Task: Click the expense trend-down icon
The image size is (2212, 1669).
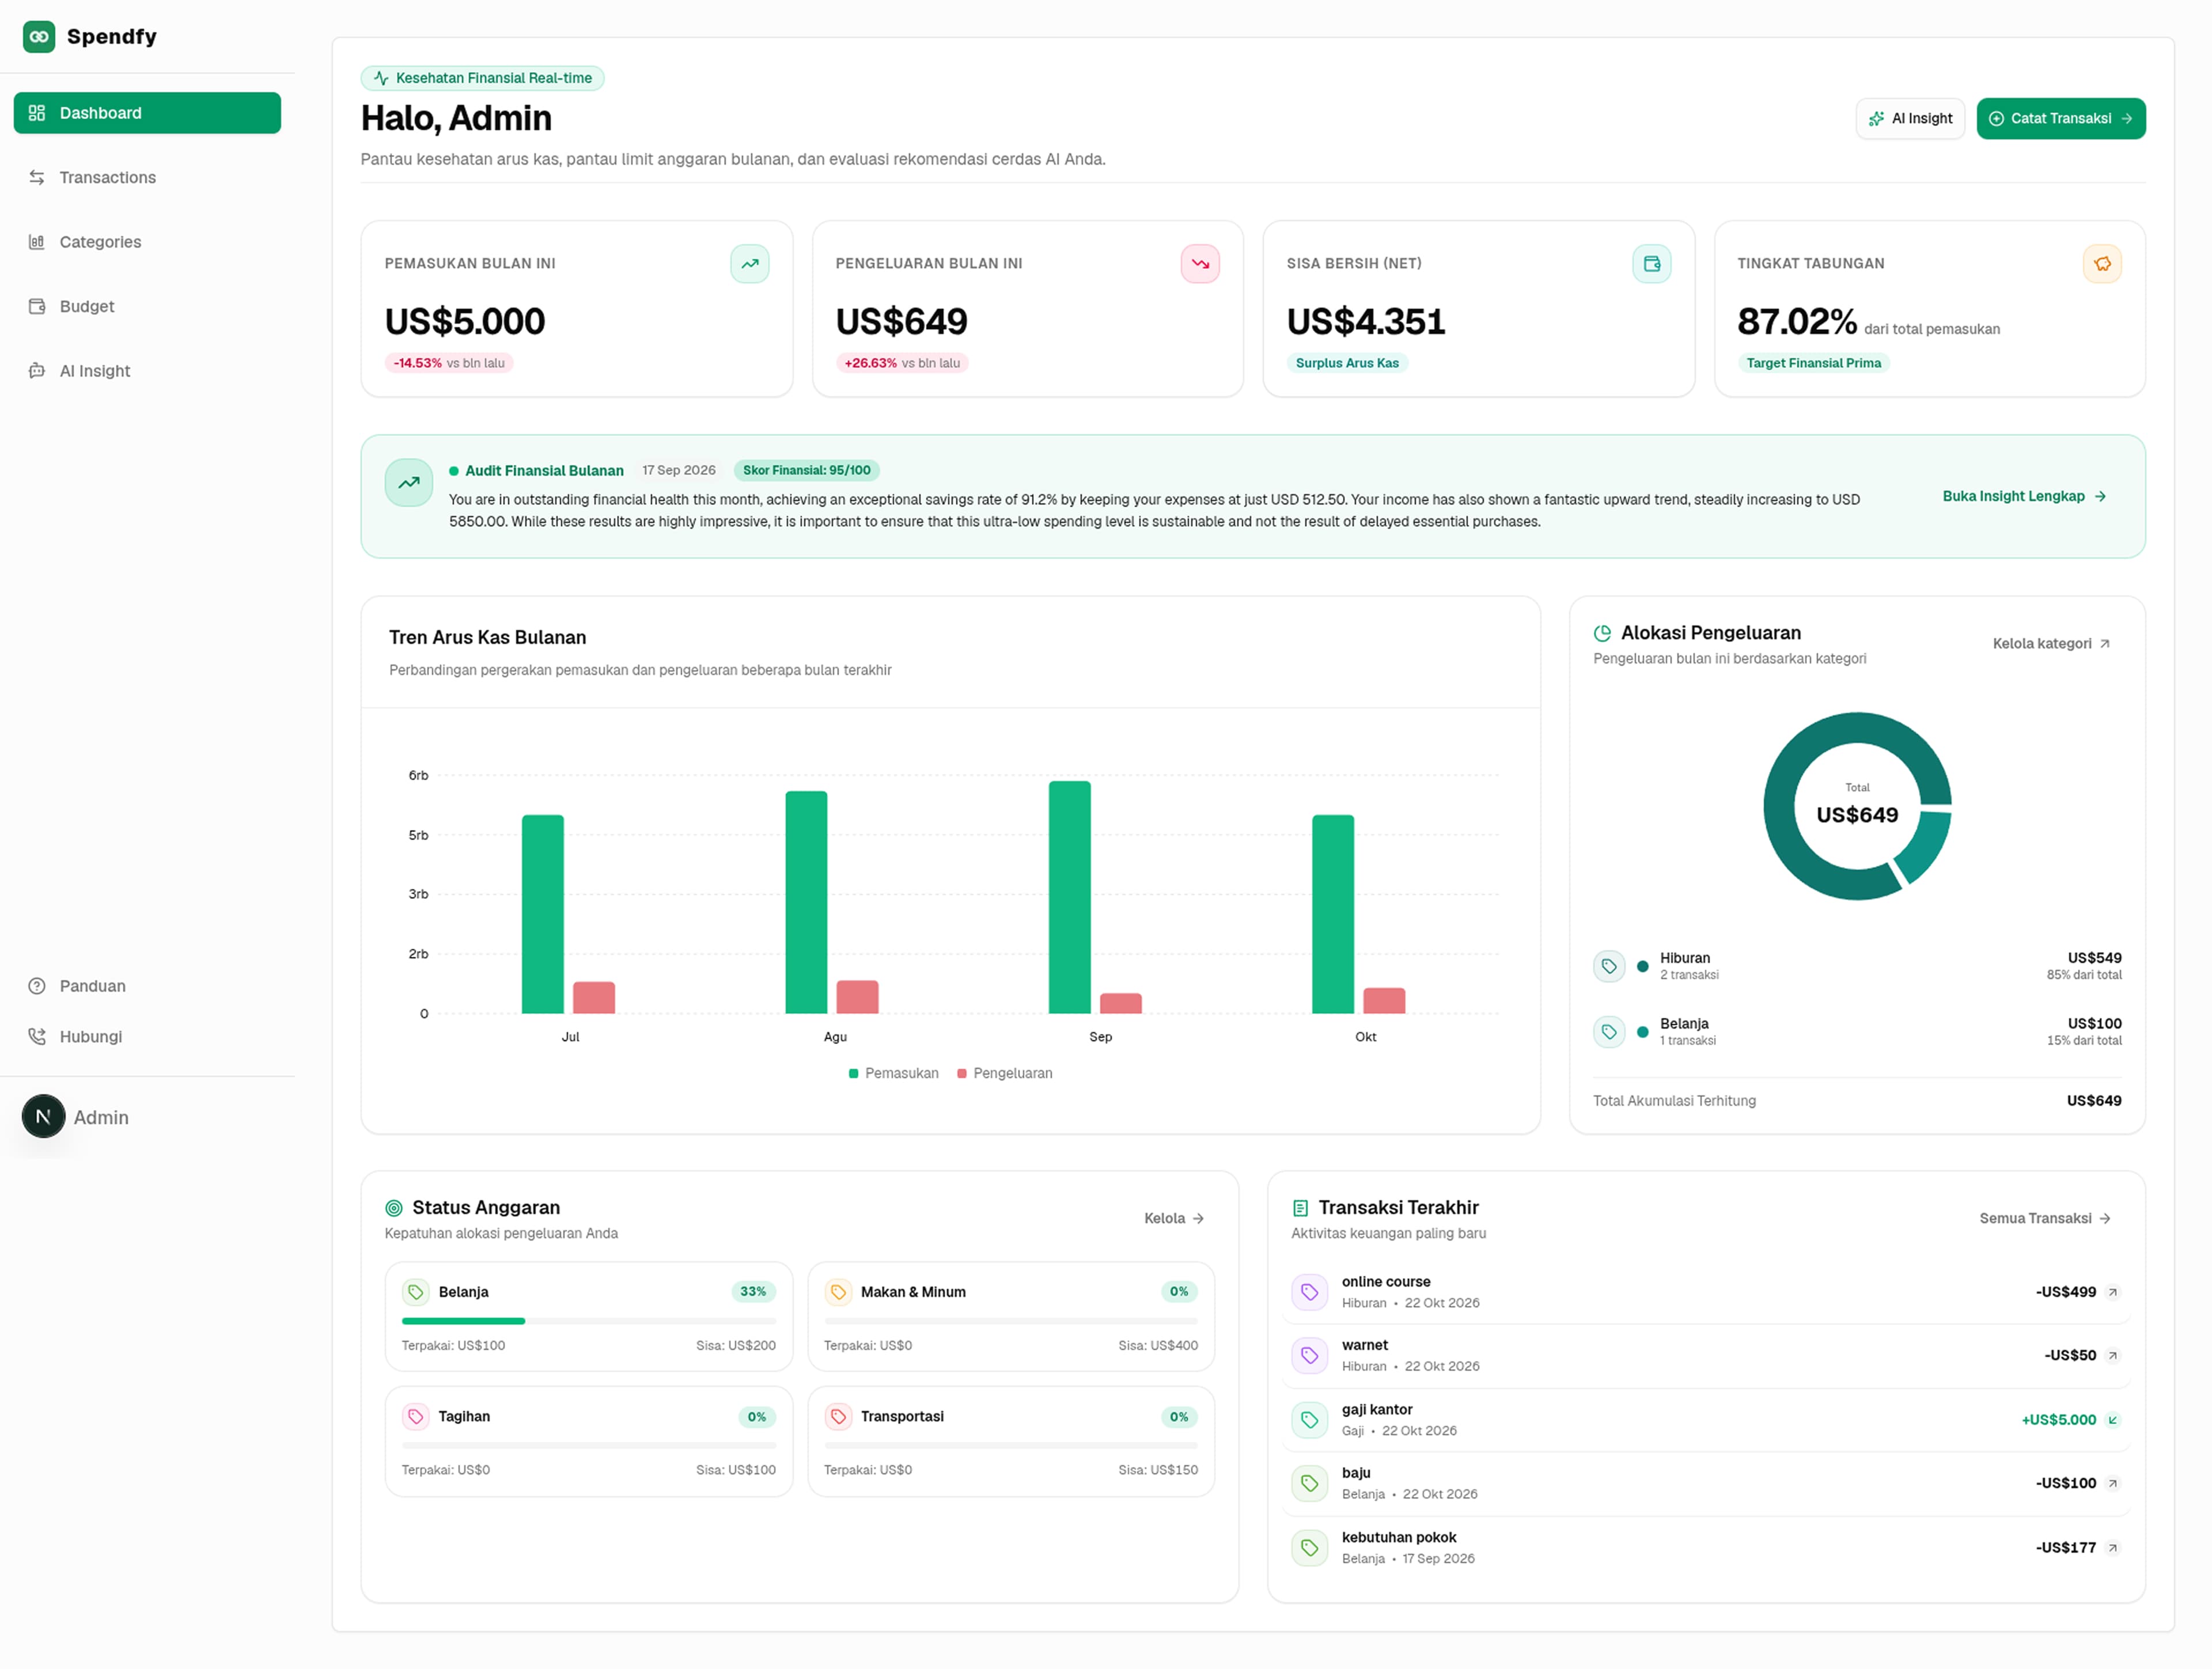Action: click(x=1200, y=264)
